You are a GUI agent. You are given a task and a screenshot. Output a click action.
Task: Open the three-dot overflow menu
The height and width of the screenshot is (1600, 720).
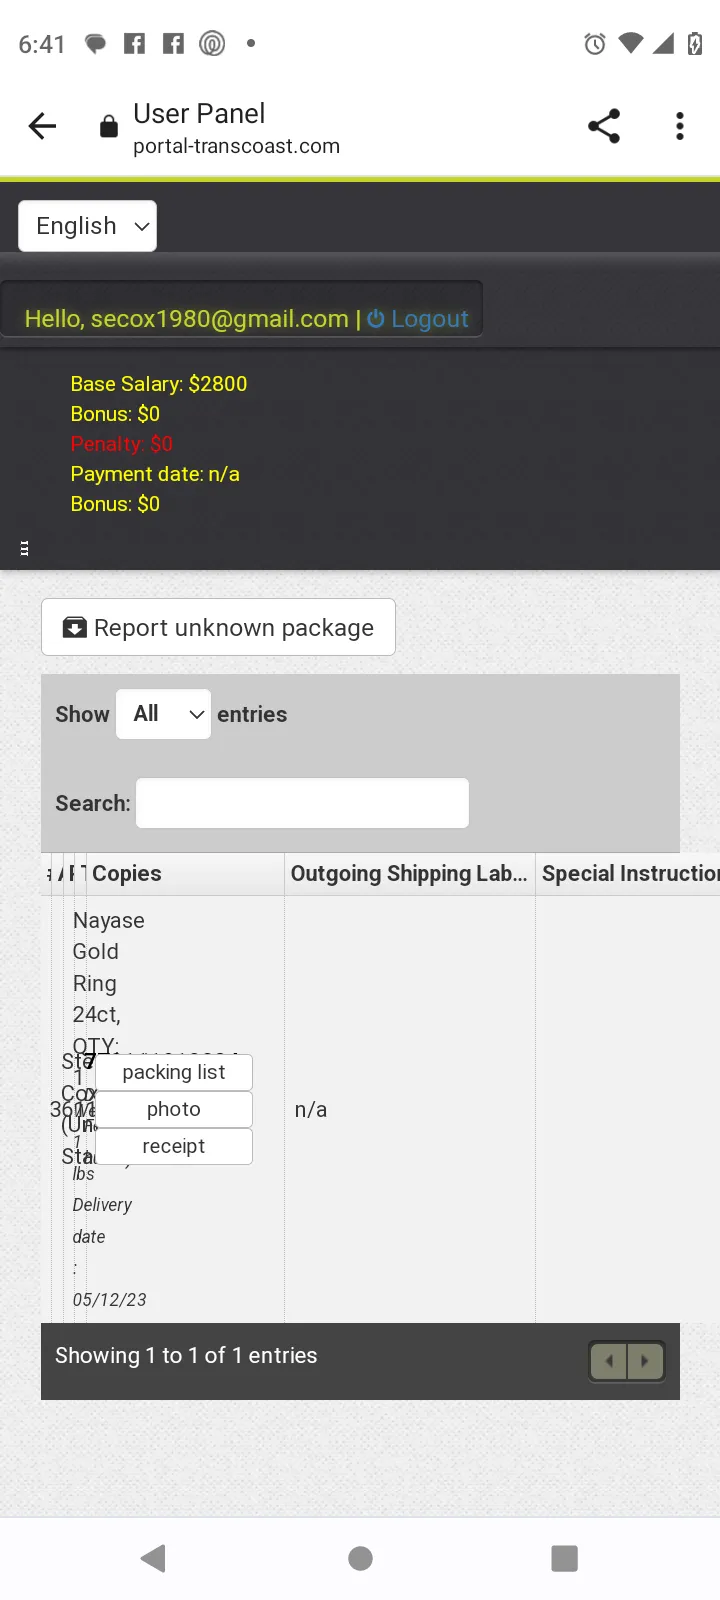(680, 126)
